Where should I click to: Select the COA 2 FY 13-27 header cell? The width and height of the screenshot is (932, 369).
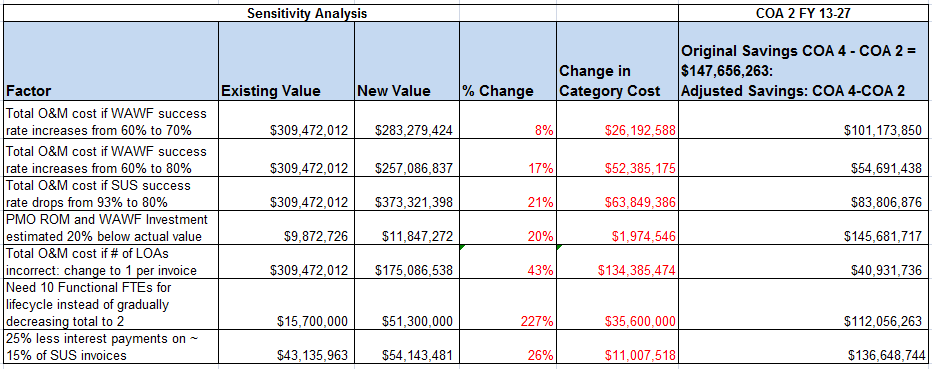pyautogui.click(x=805, y=11)
